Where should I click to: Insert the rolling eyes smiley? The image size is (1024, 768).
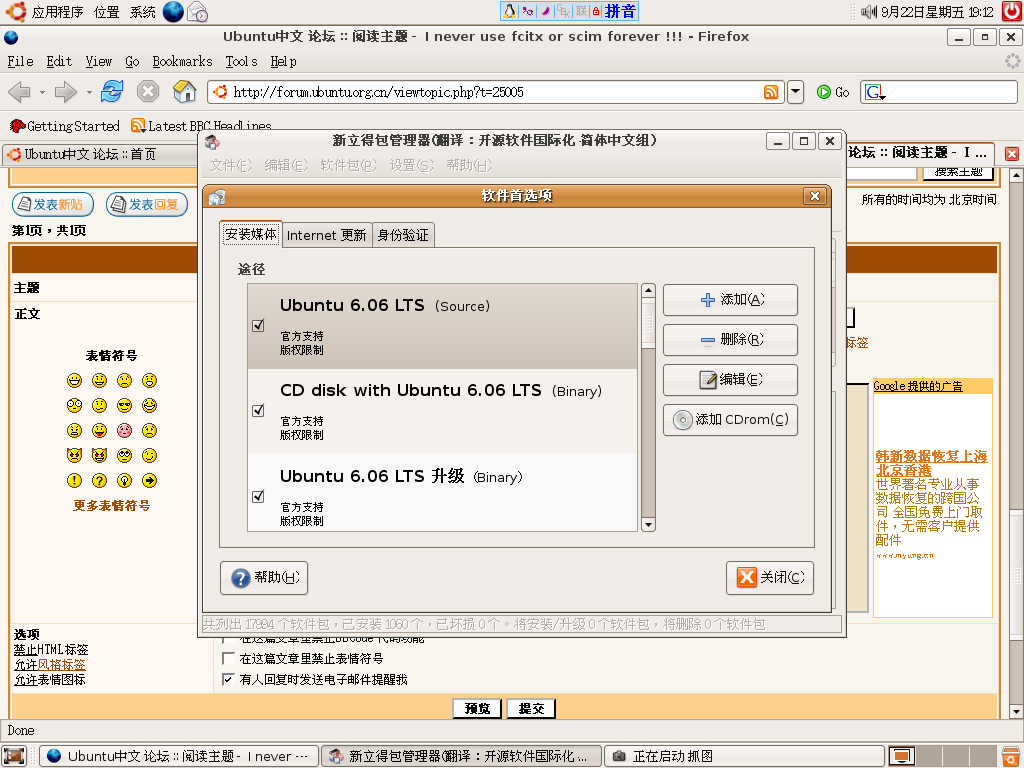click(124, 455)
